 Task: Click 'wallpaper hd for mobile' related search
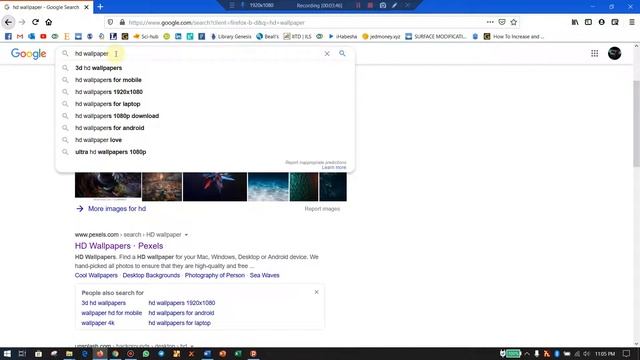click(x=111, y=313)
